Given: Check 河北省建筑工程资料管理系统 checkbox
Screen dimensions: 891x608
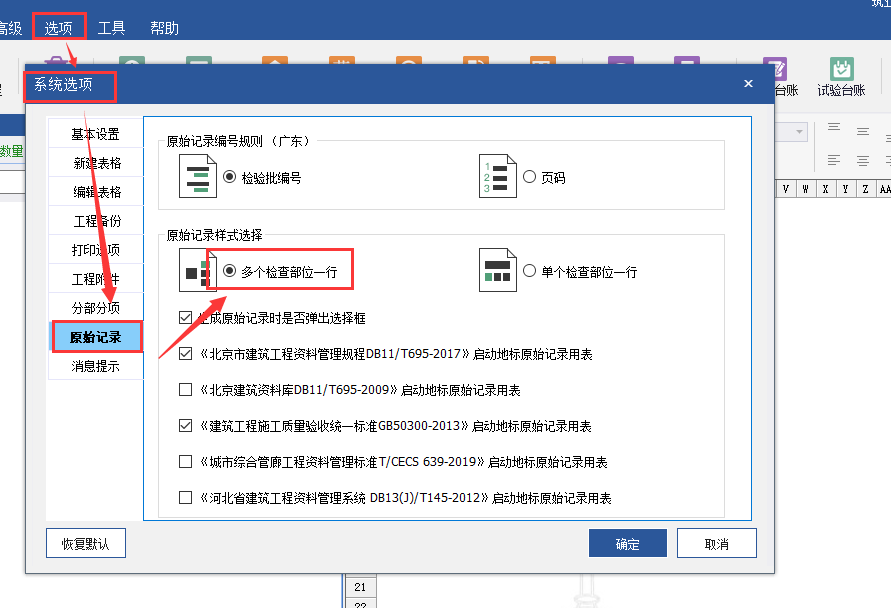Looking at the screenshot, I should (185, 497).
